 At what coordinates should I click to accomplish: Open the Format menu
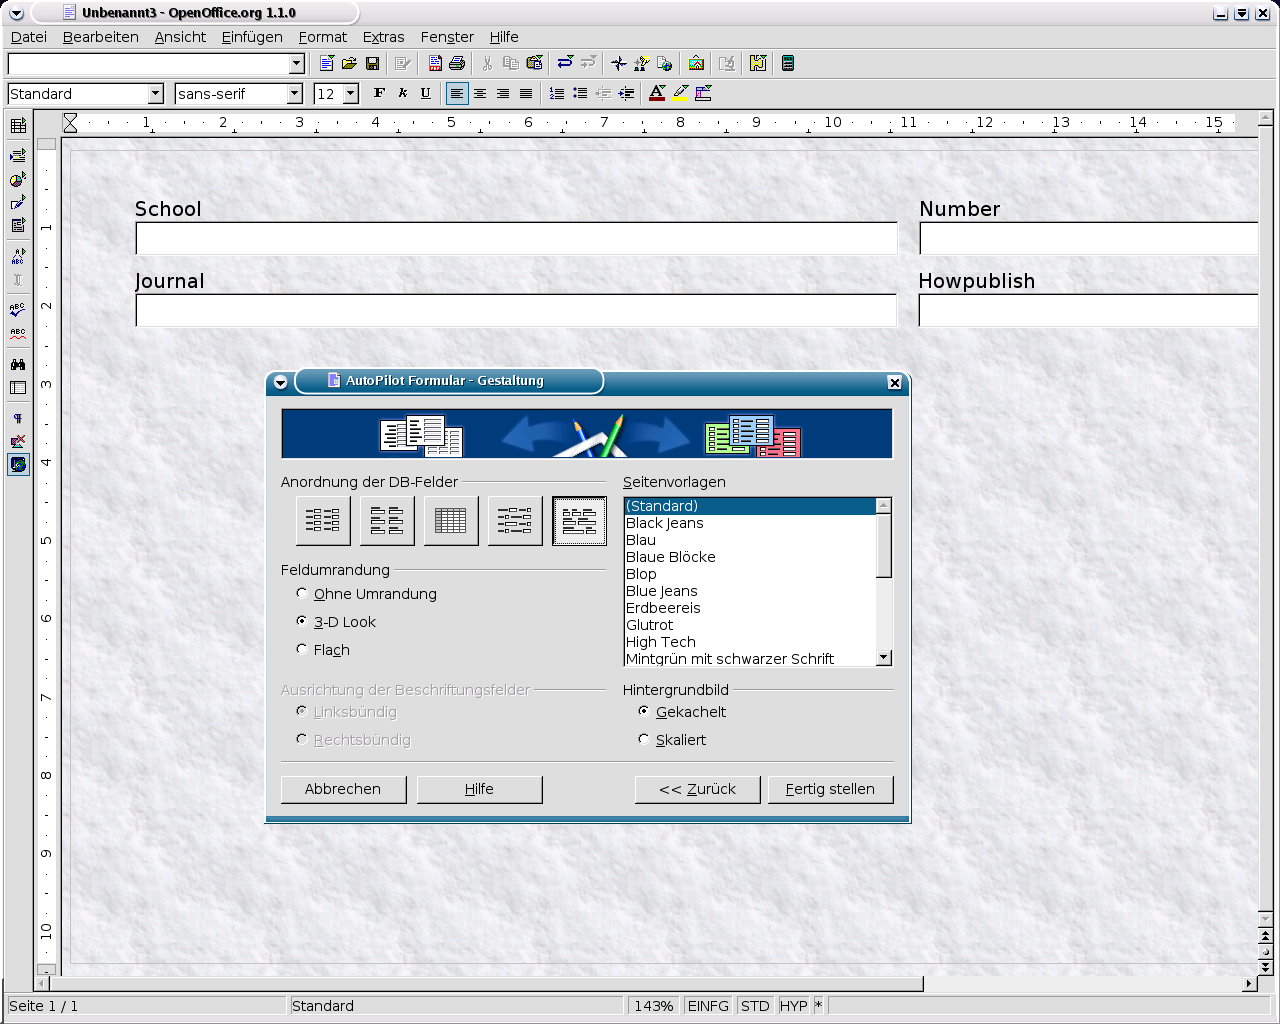pyautogui.click(x=322, y=37)
